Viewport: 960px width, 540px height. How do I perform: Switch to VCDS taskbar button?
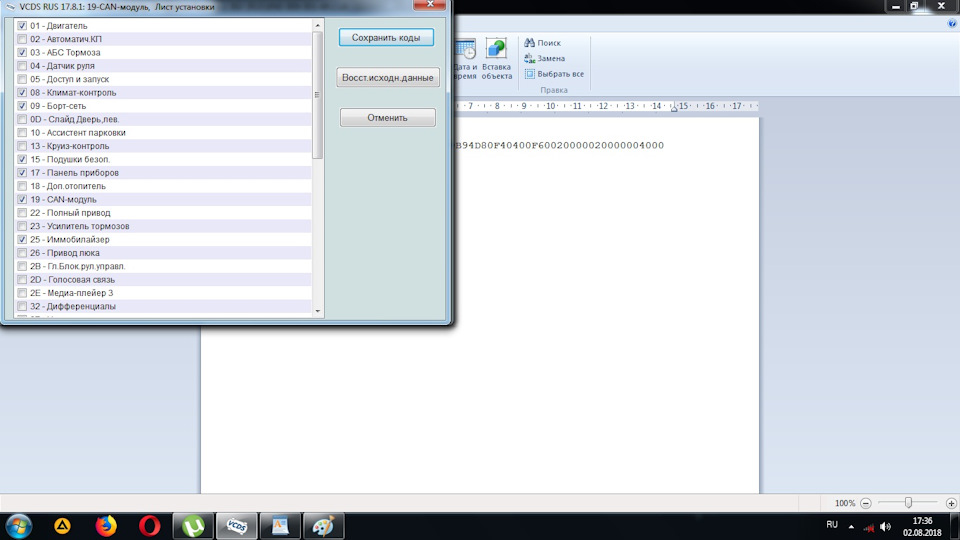coord(236,526)
